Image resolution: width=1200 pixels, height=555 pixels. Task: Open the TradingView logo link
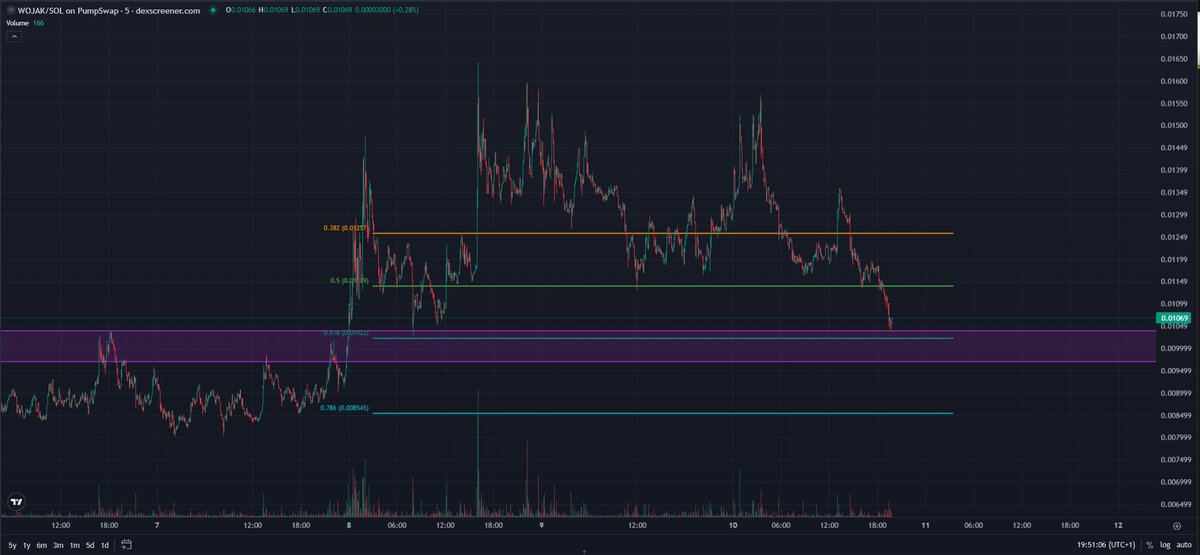[x=17, y=502]
